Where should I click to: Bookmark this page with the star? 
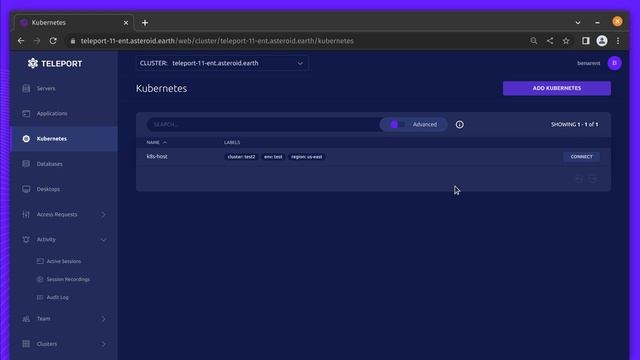(566, 41)
